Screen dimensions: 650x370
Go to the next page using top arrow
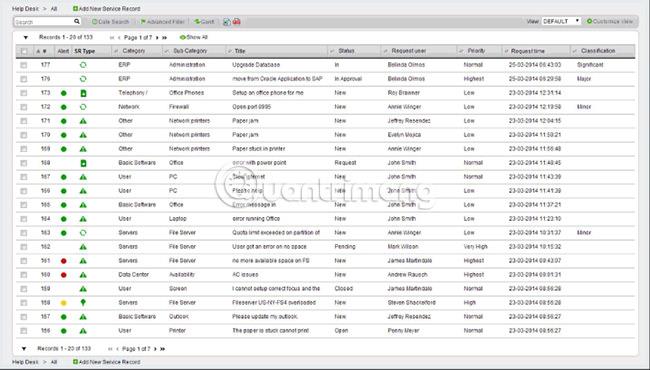(157, 38)
